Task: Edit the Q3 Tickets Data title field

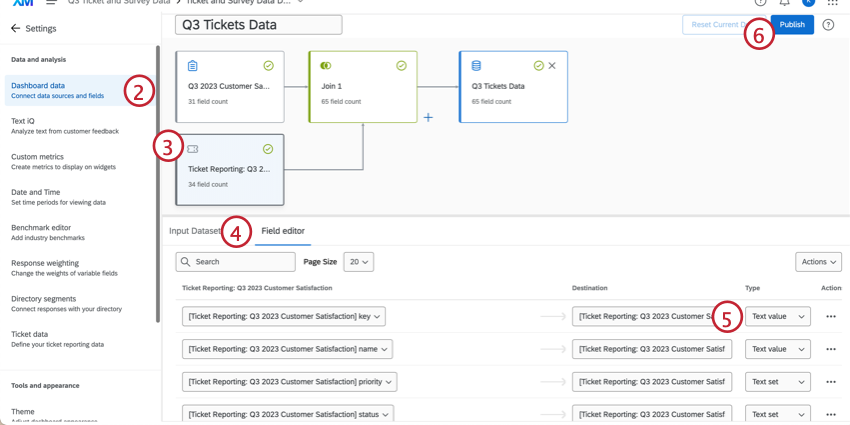Action: pyautogui.click(x=258, y=25)
